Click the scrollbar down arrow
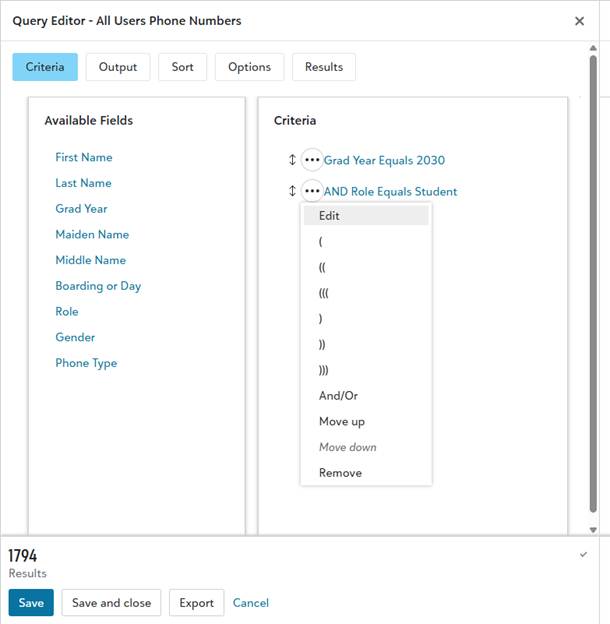This screenshot has height=624, width=610. [593, 530]
